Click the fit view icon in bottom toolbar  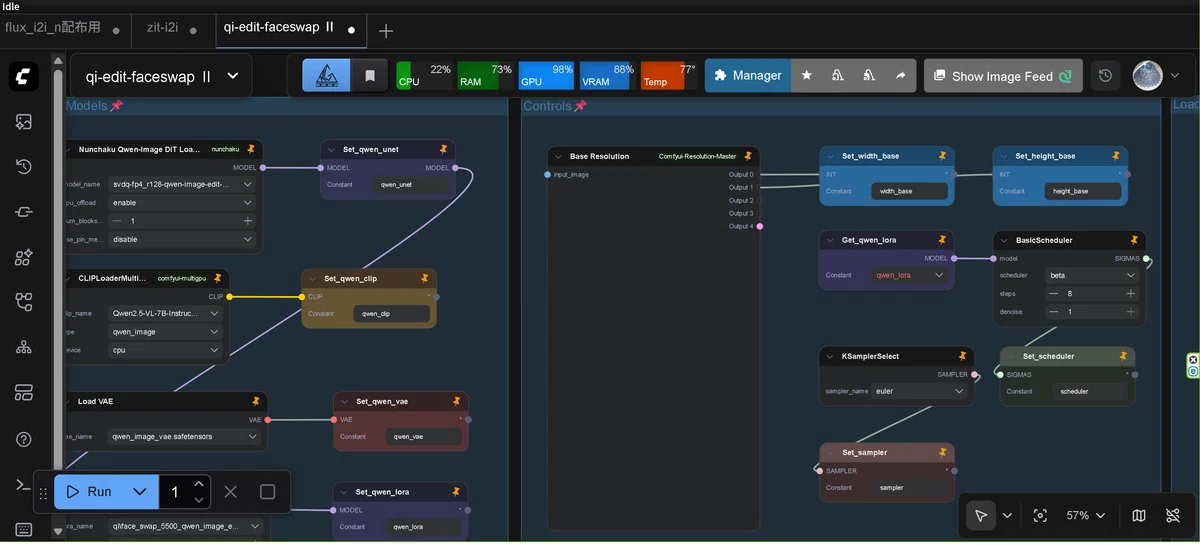coord(1040,515)
